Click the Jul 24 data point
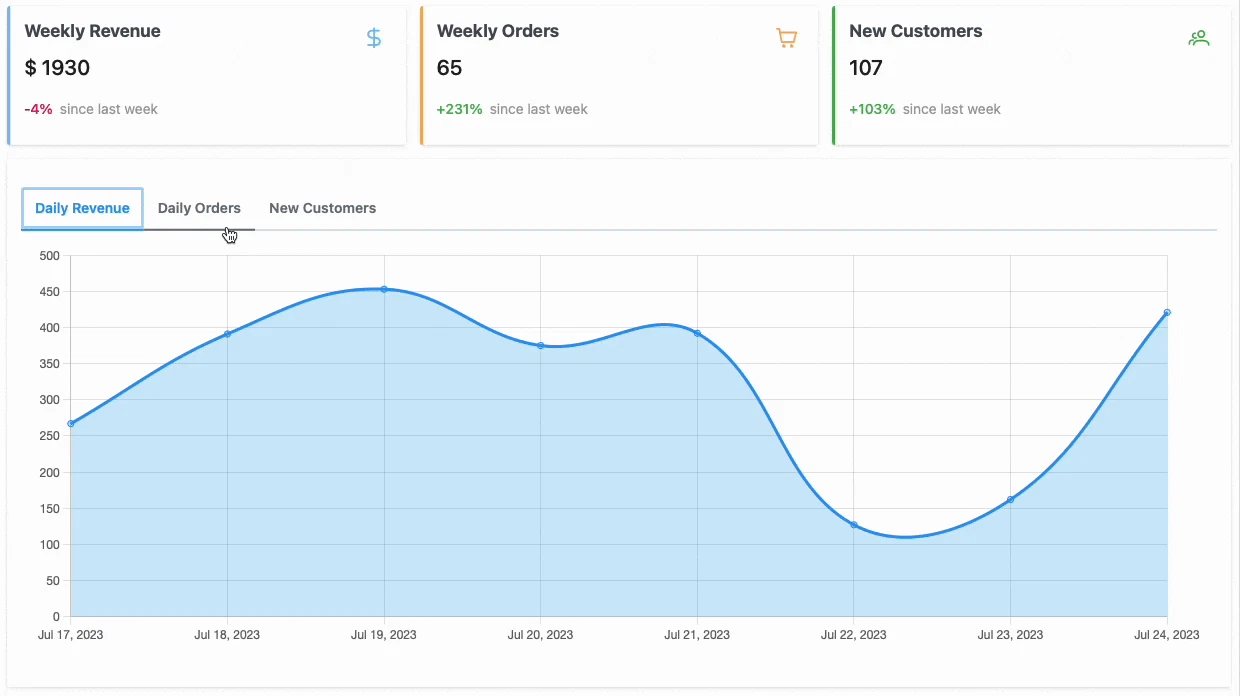The image size is (1240, 696). click(x=1166, y=312)
